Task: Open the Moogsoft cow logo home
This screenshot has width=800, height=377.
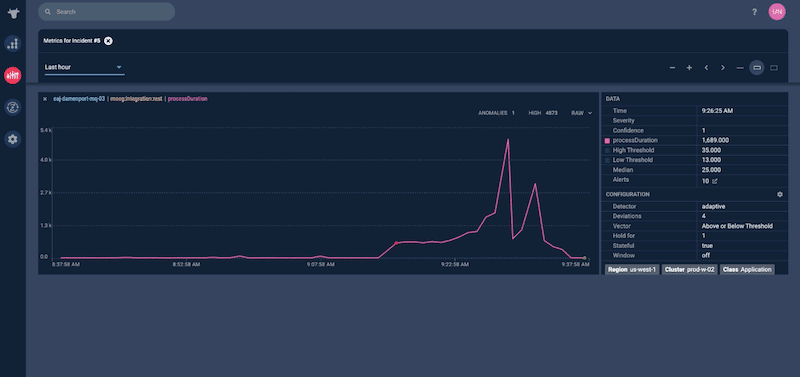Action: (x=13, y=12)
